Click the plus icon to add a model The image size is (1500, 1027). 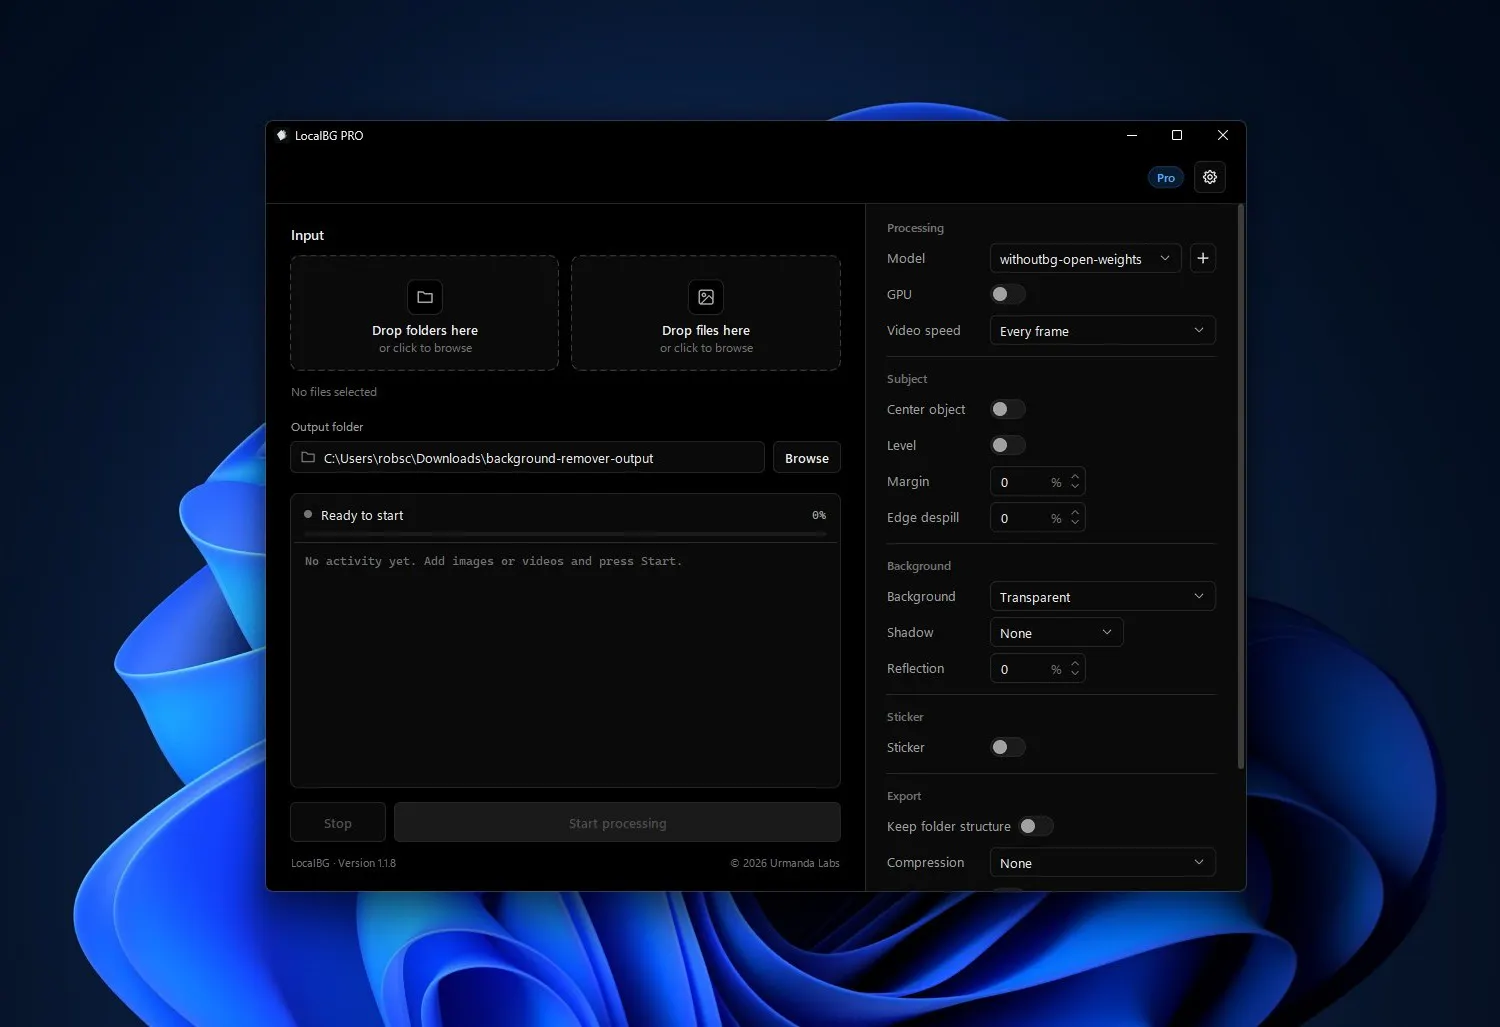(x=1203, y=258)
